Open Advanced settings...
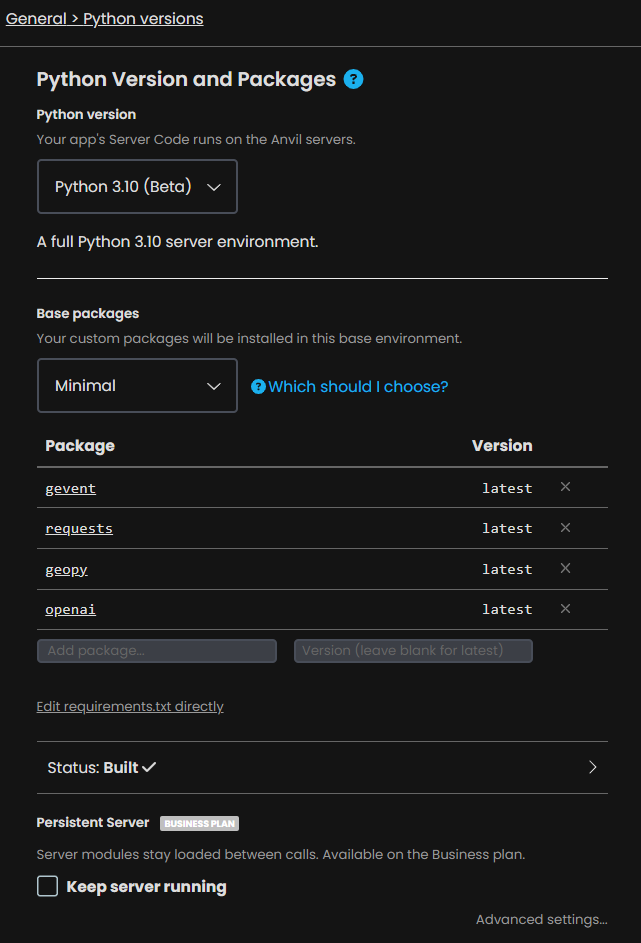This screenshot has width=641, height=943. 541,920
